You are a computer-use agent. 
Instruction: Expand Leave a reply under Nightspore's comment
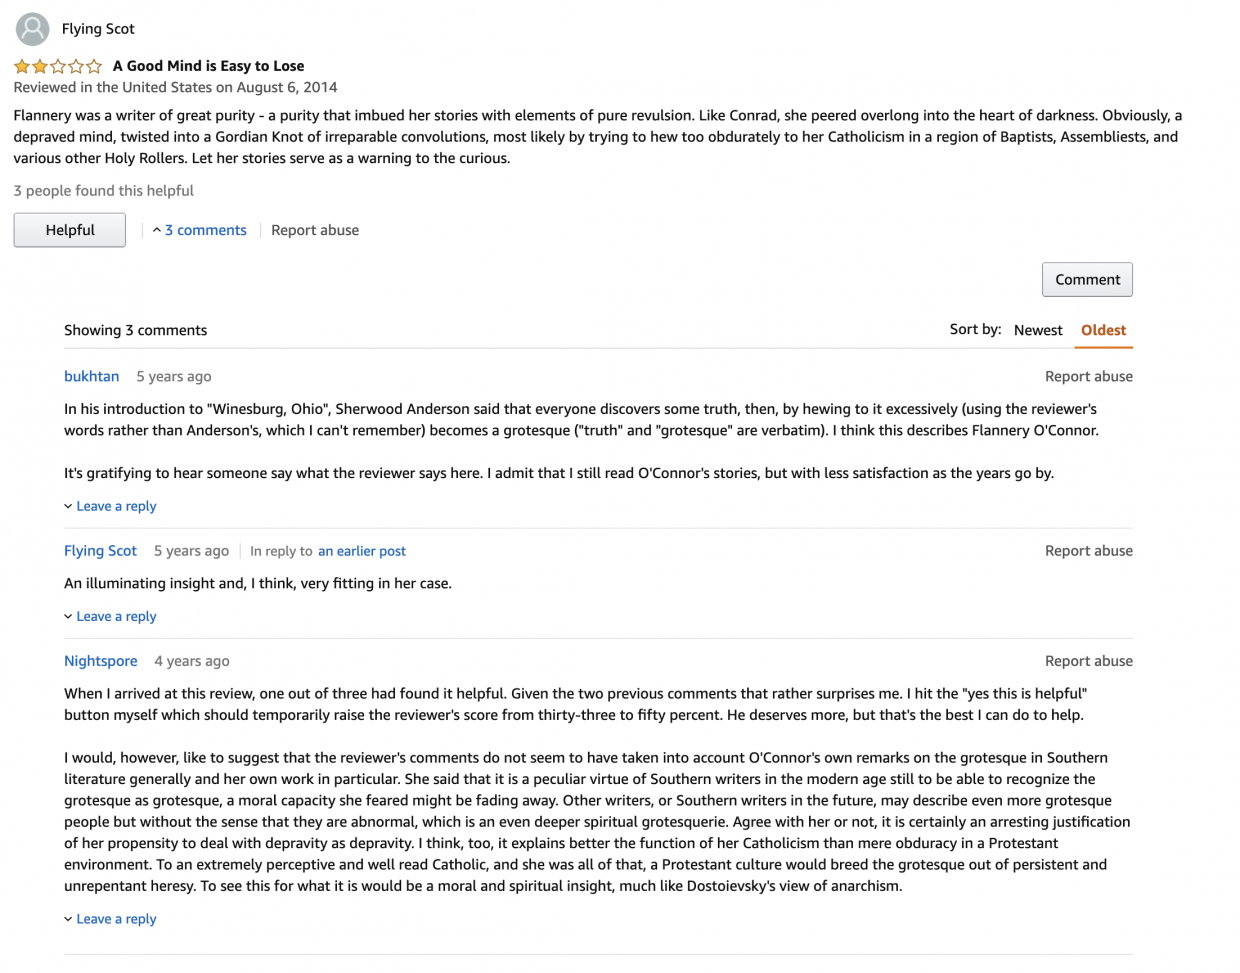pyautogui.click(x=110, y=919)
